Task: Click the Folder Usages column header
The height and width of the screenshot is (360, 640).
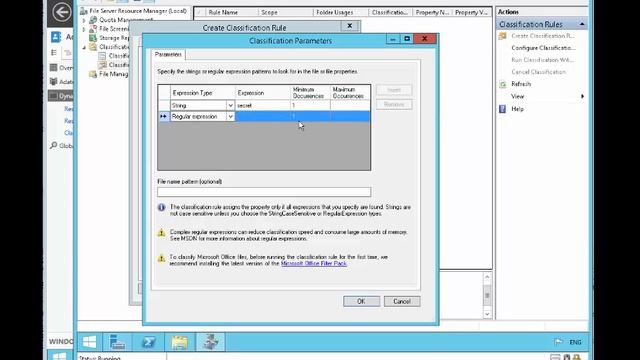Action: tap(340, 13)
